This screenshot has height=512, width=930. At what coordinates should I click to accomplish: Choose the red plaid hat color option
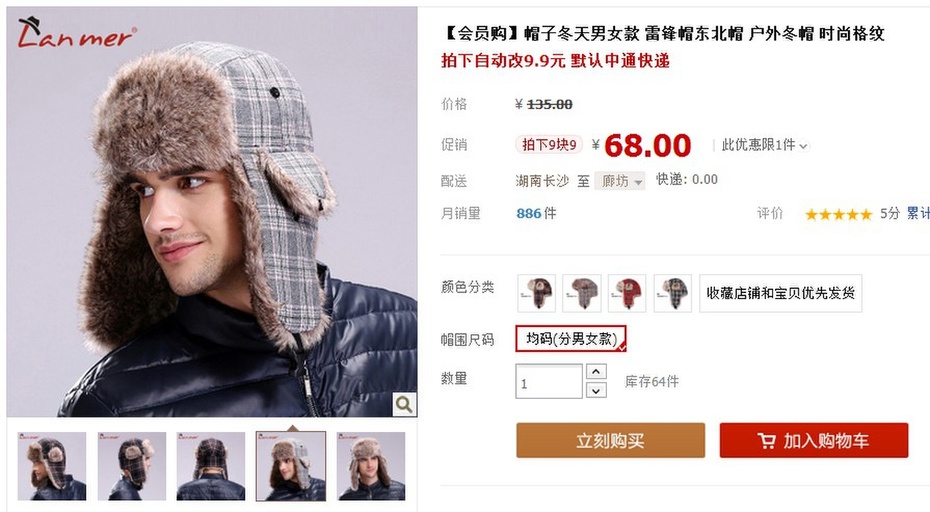[627, 293]
